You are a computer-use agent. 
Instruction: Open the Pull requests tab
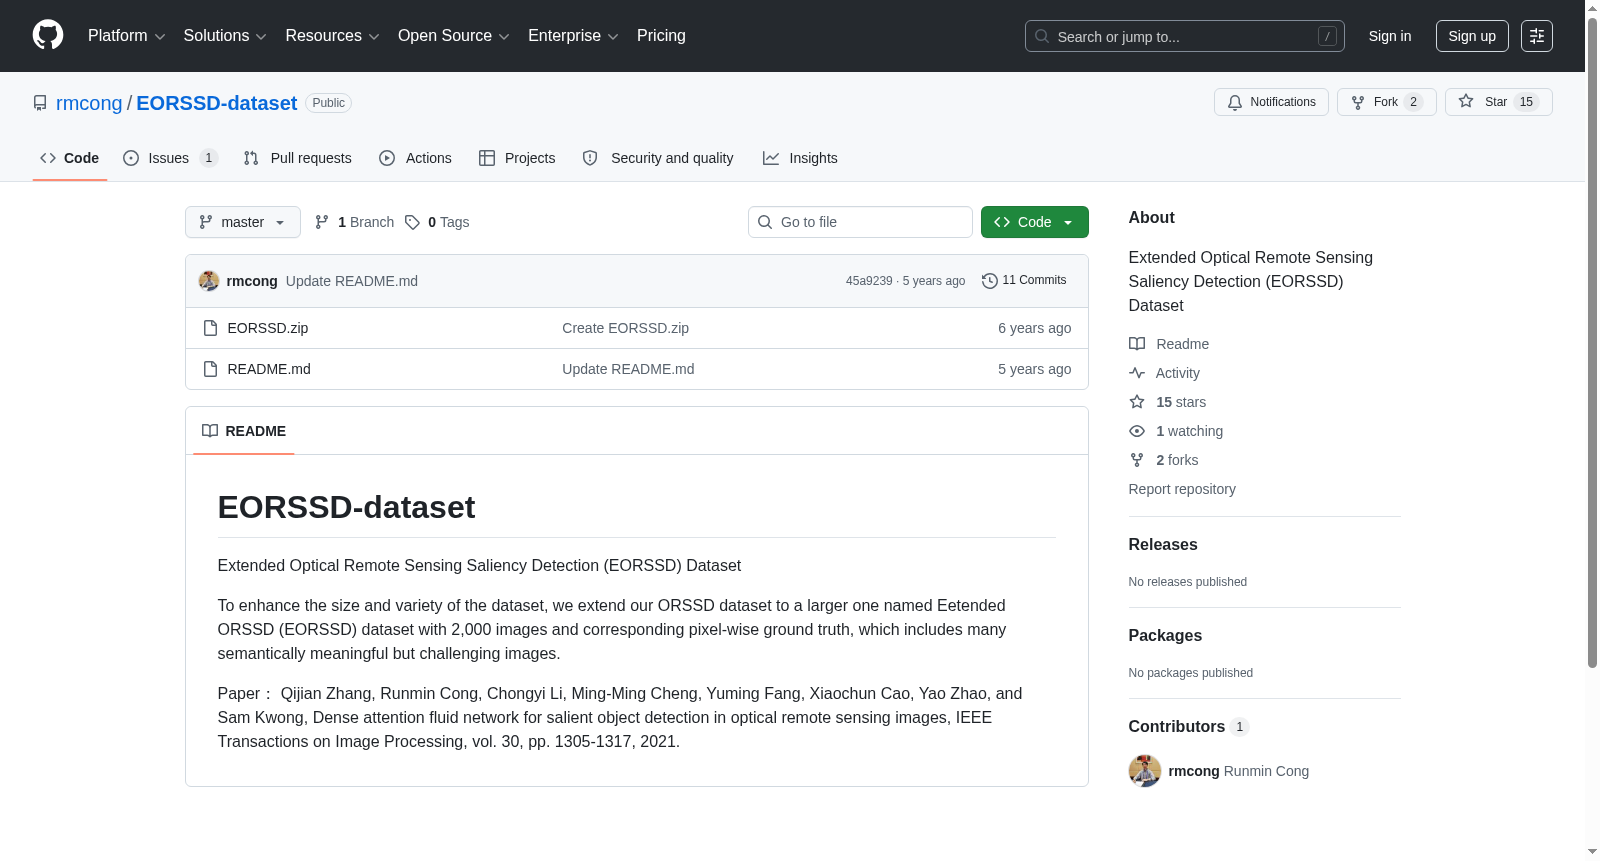298,158
